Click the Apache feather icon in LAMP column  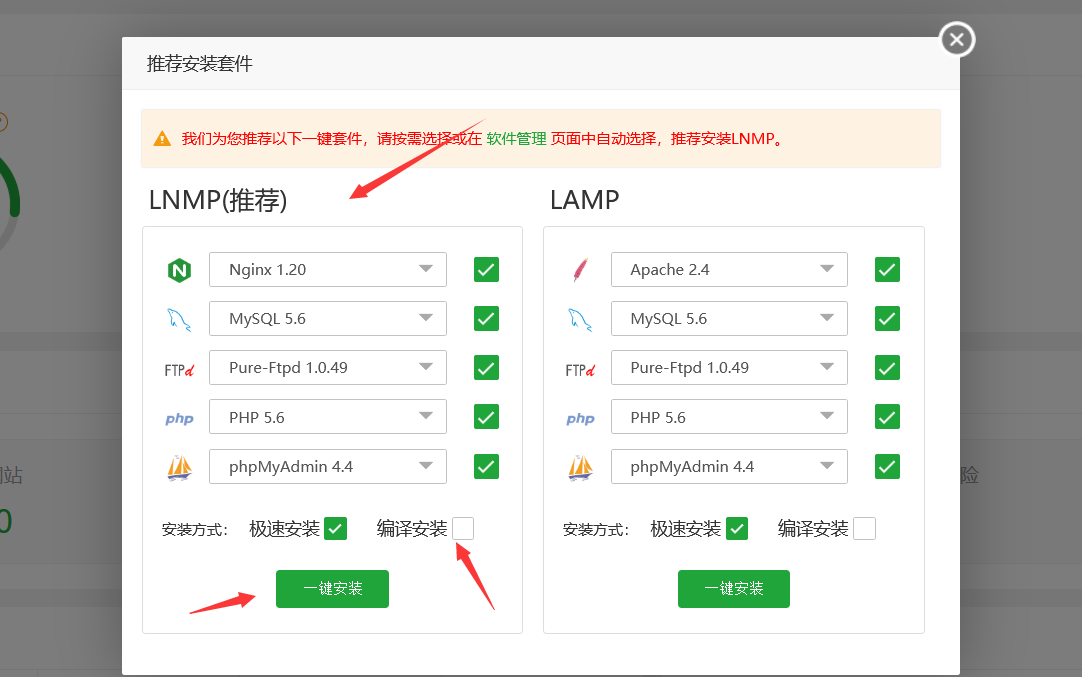(580, 269)
